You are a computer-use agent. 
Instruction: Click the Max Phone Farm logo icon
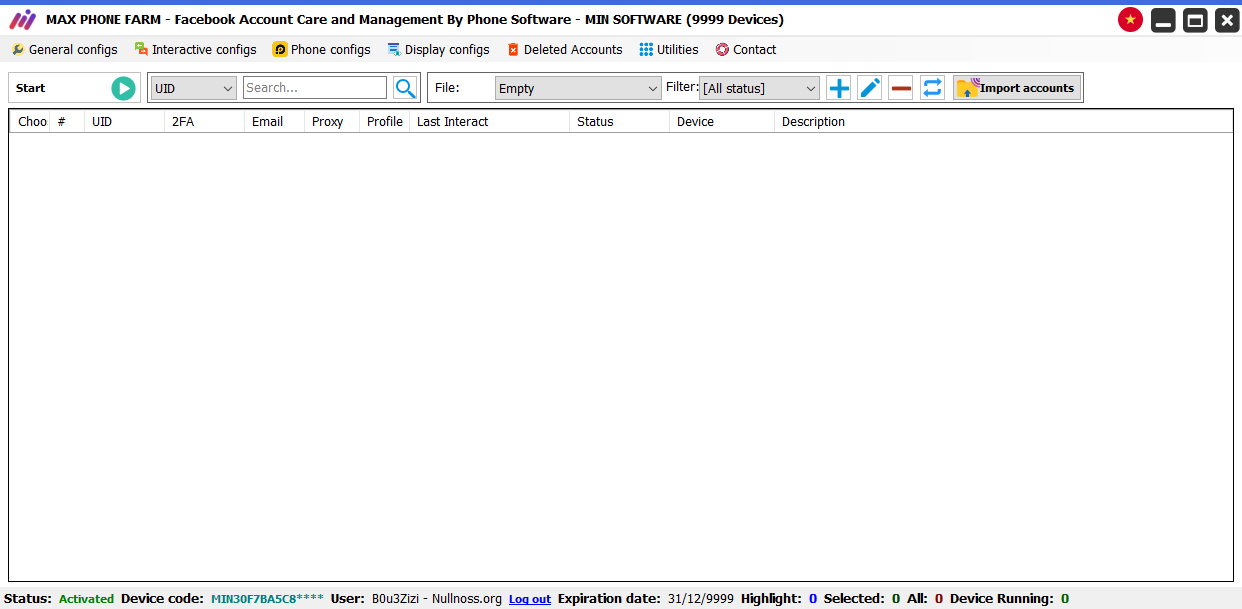(x=22, y=19)
